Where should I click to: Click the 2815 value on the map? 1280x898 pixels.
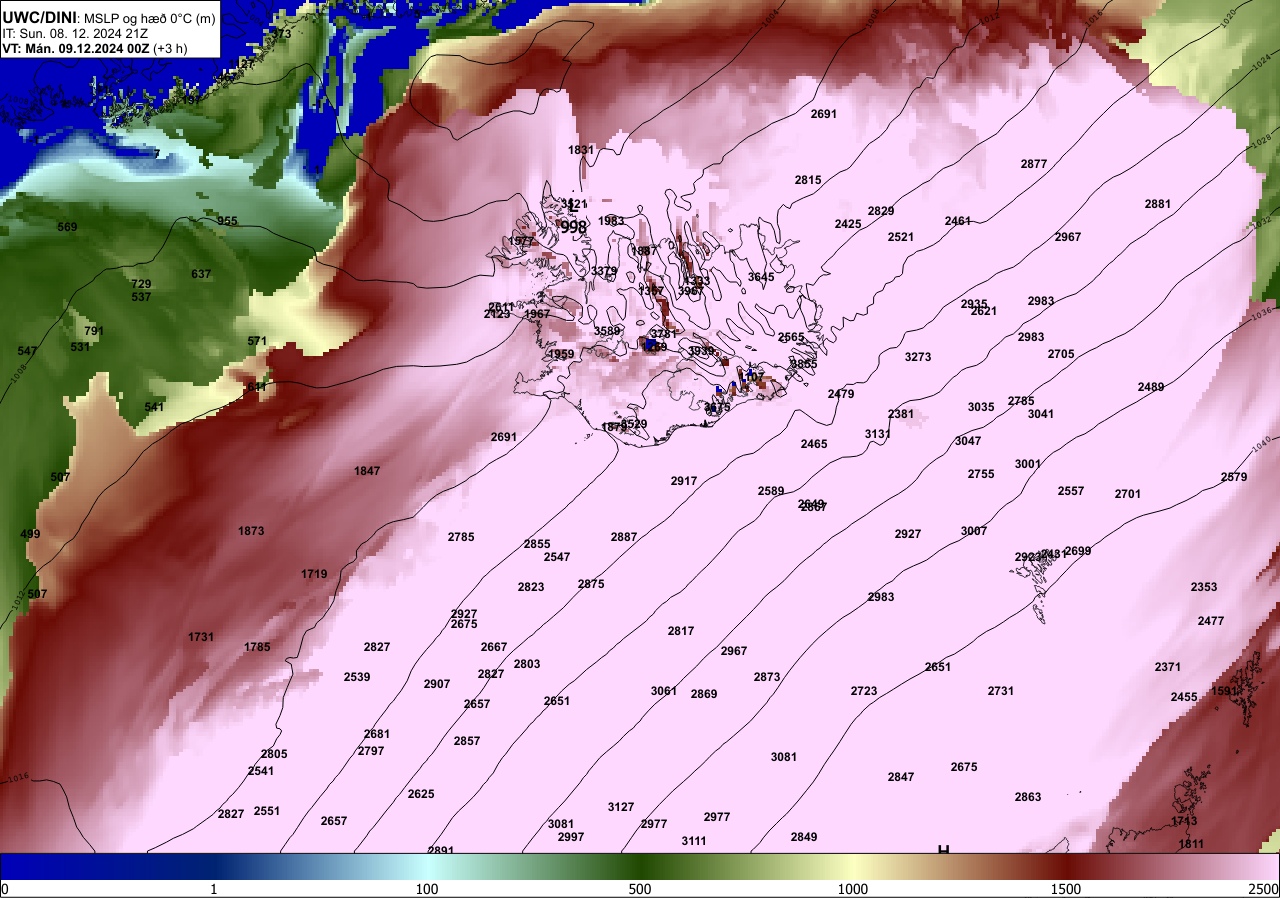[x=808, y=180]
